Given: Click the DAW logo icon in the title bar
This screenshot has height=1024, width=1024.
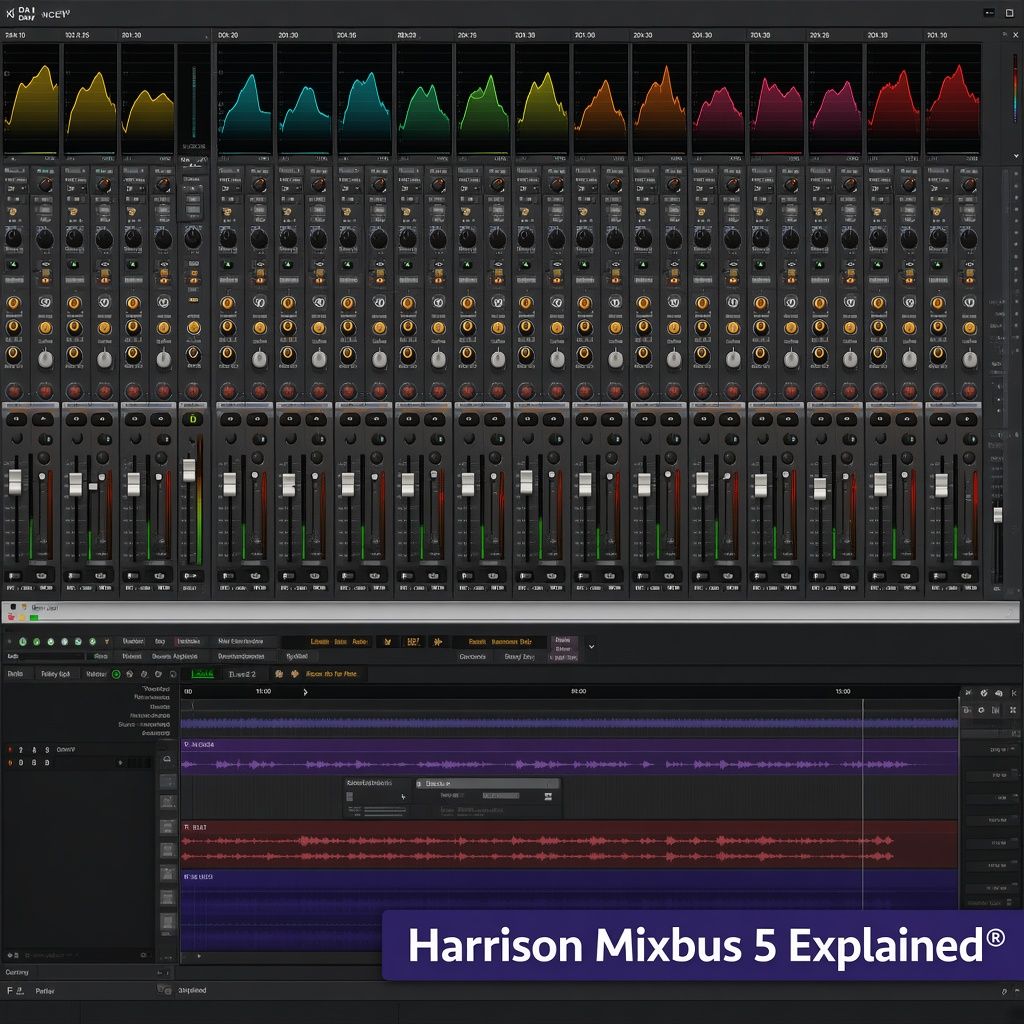Looking at the screenshot, I should tap(10, 12).
